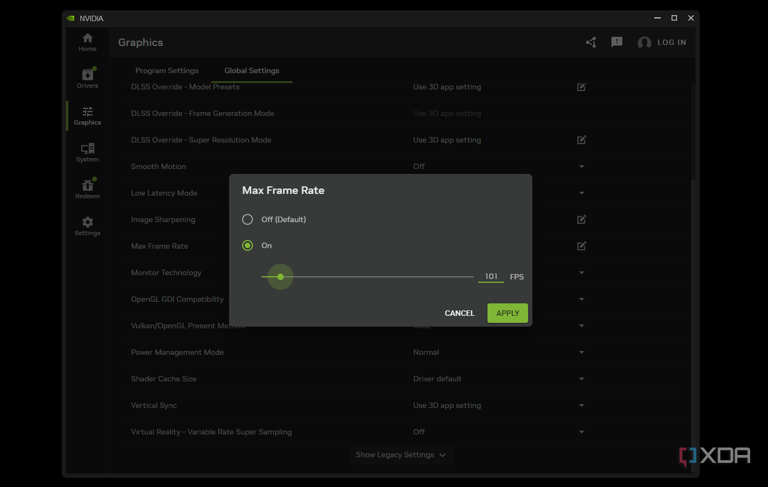The width and height of the screenshot is (768, 487).
Task: Edit DLSS Override Model Presets setting
Action: coord(581,87)
